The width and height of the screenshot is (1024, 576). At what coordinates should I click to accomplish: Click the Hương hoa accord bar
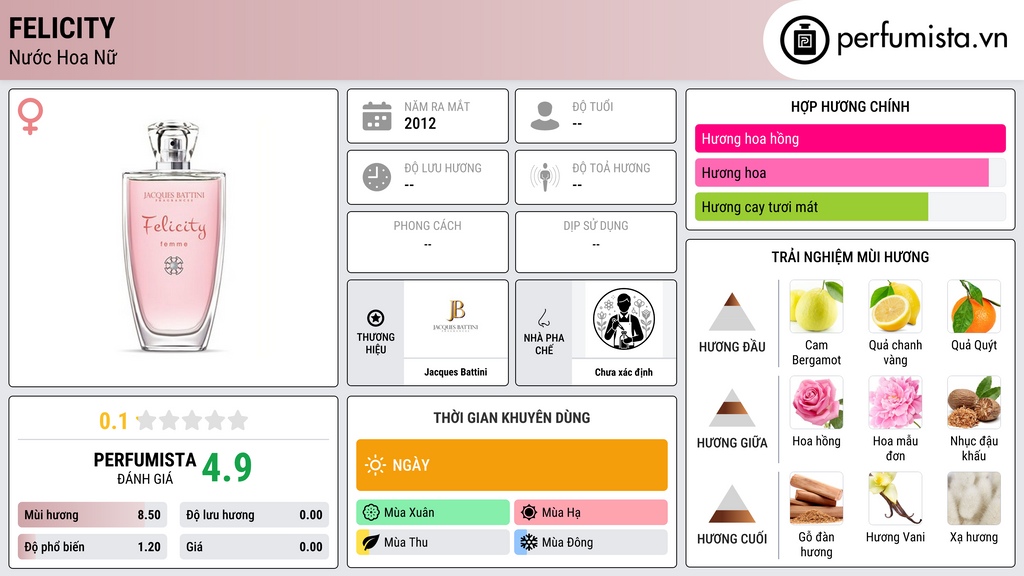tap(850, 173)
